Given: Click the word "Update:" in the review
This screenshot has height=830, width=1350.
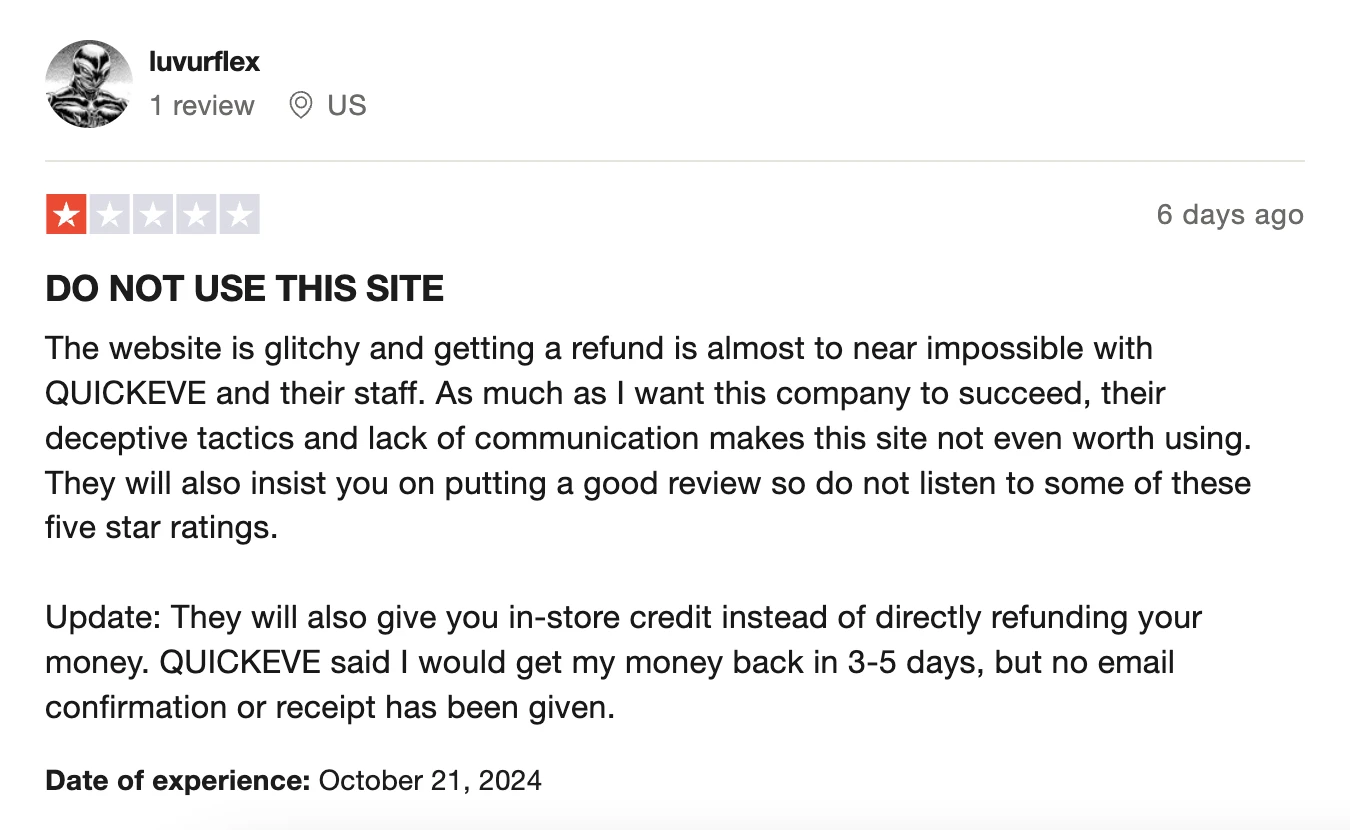Looking at the screenshot, I should click(x=104, y=617).
